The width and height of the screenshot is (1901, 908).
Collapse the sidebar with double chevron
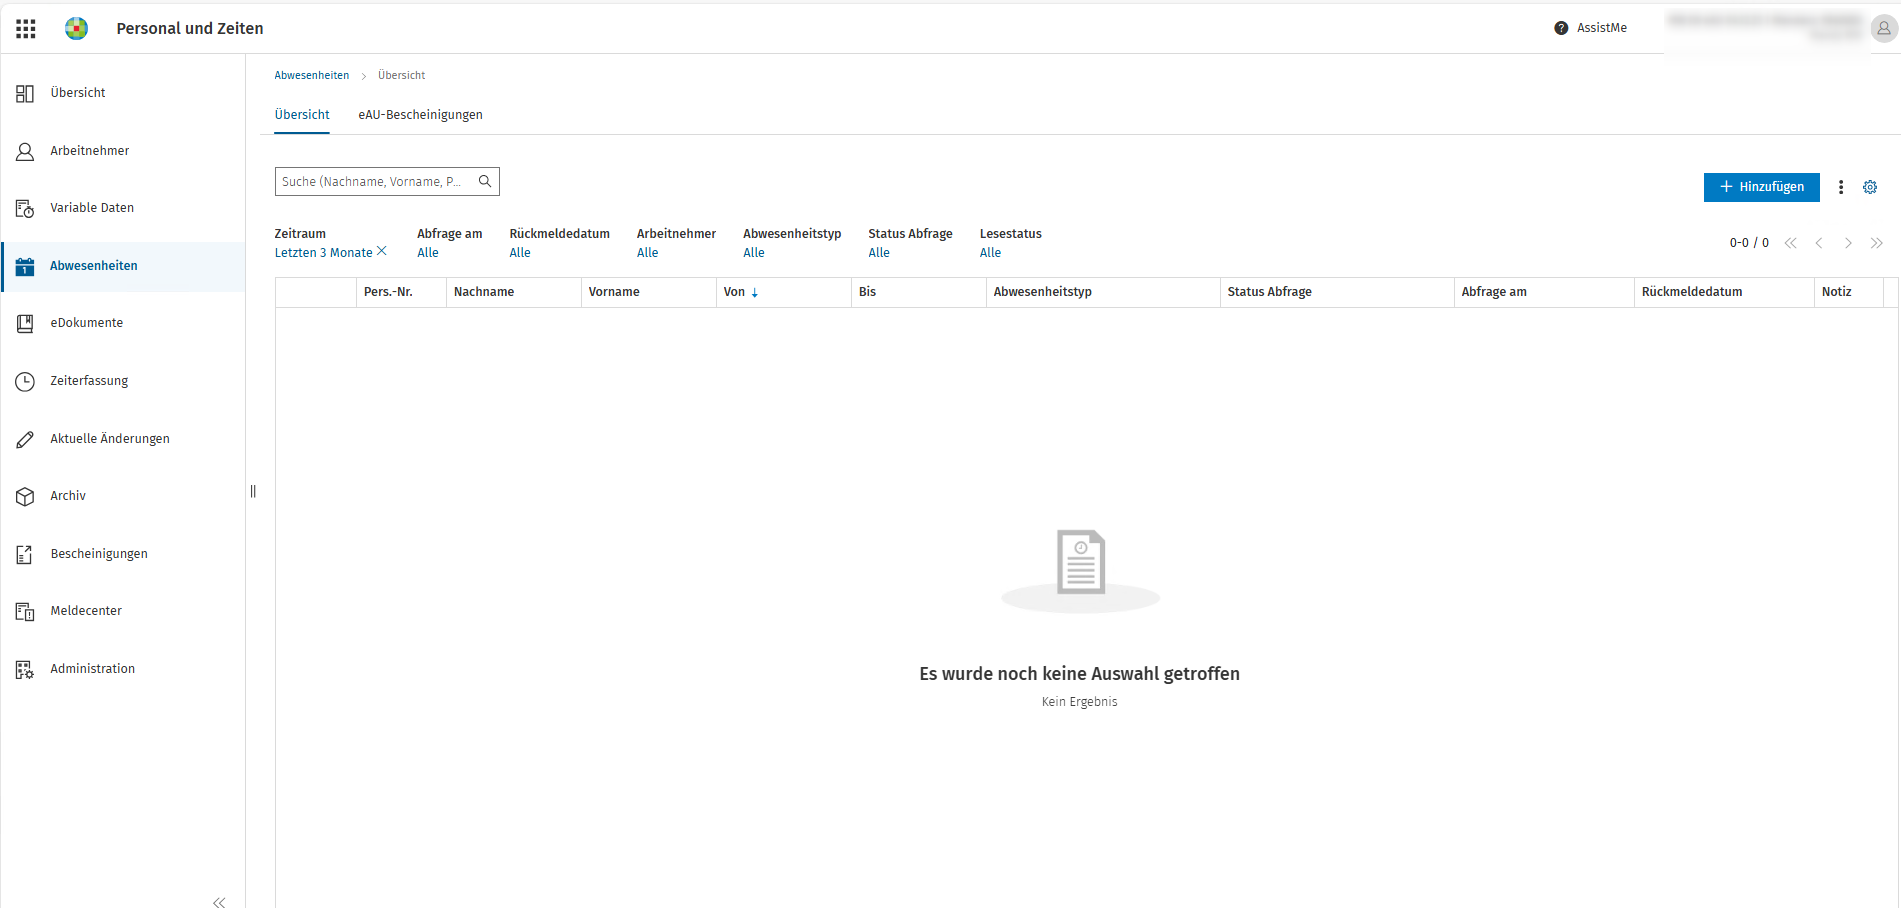click(219, 902)
